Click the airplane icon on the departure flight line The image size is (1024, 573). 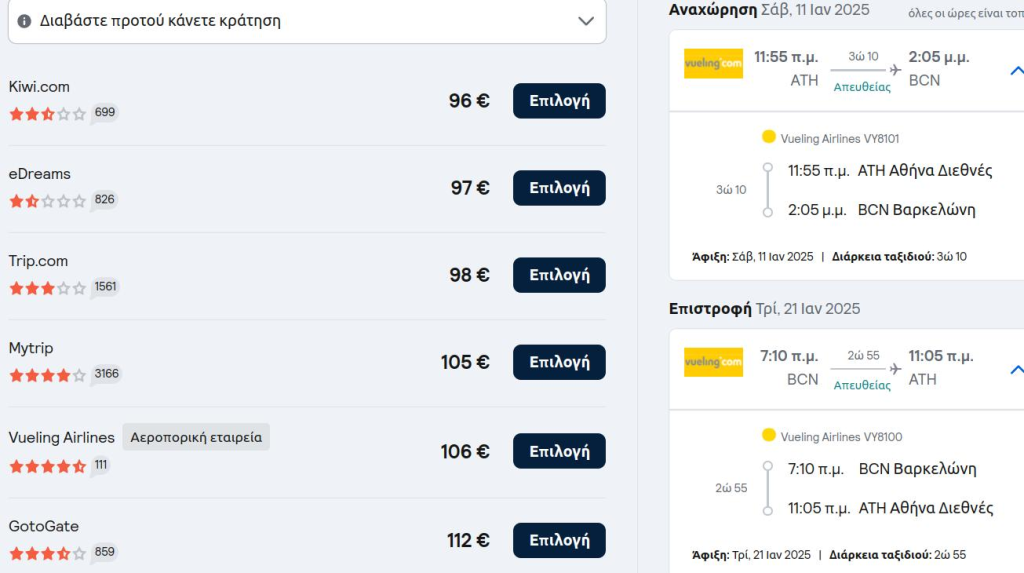coord(895,70)
